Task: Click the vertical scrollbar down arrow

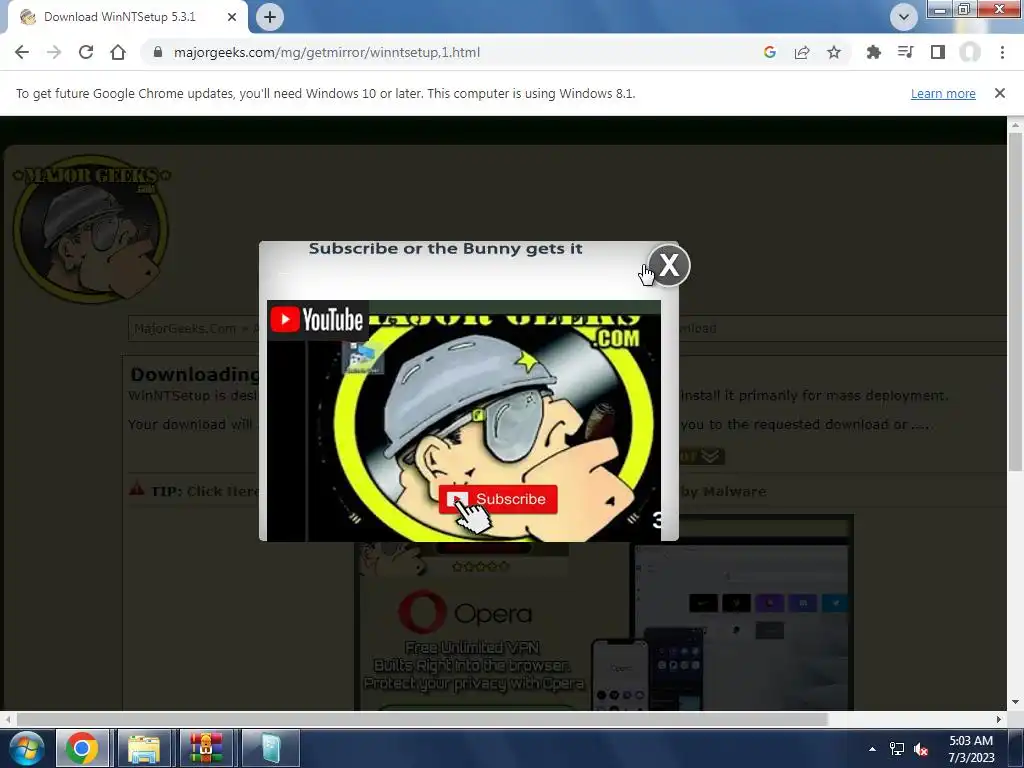Action: 1015,703
